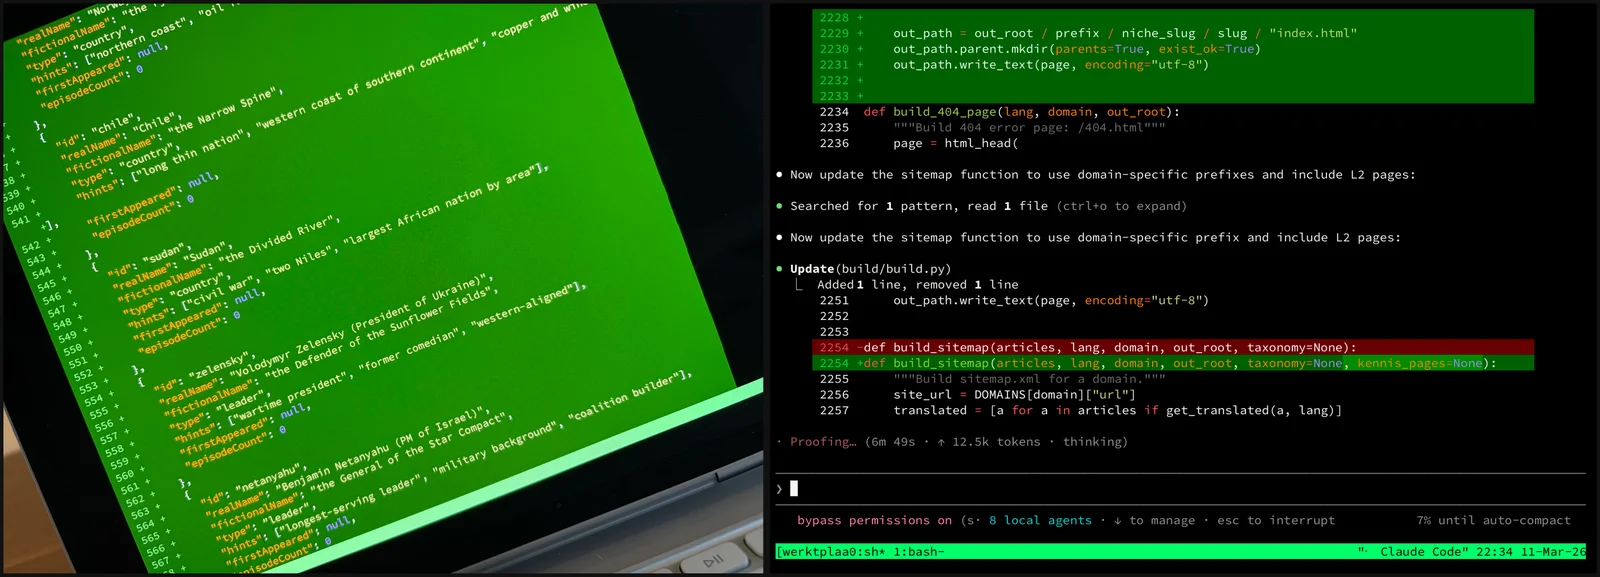Click 'translated = [a for a in articles' line

coord(1117,410)
